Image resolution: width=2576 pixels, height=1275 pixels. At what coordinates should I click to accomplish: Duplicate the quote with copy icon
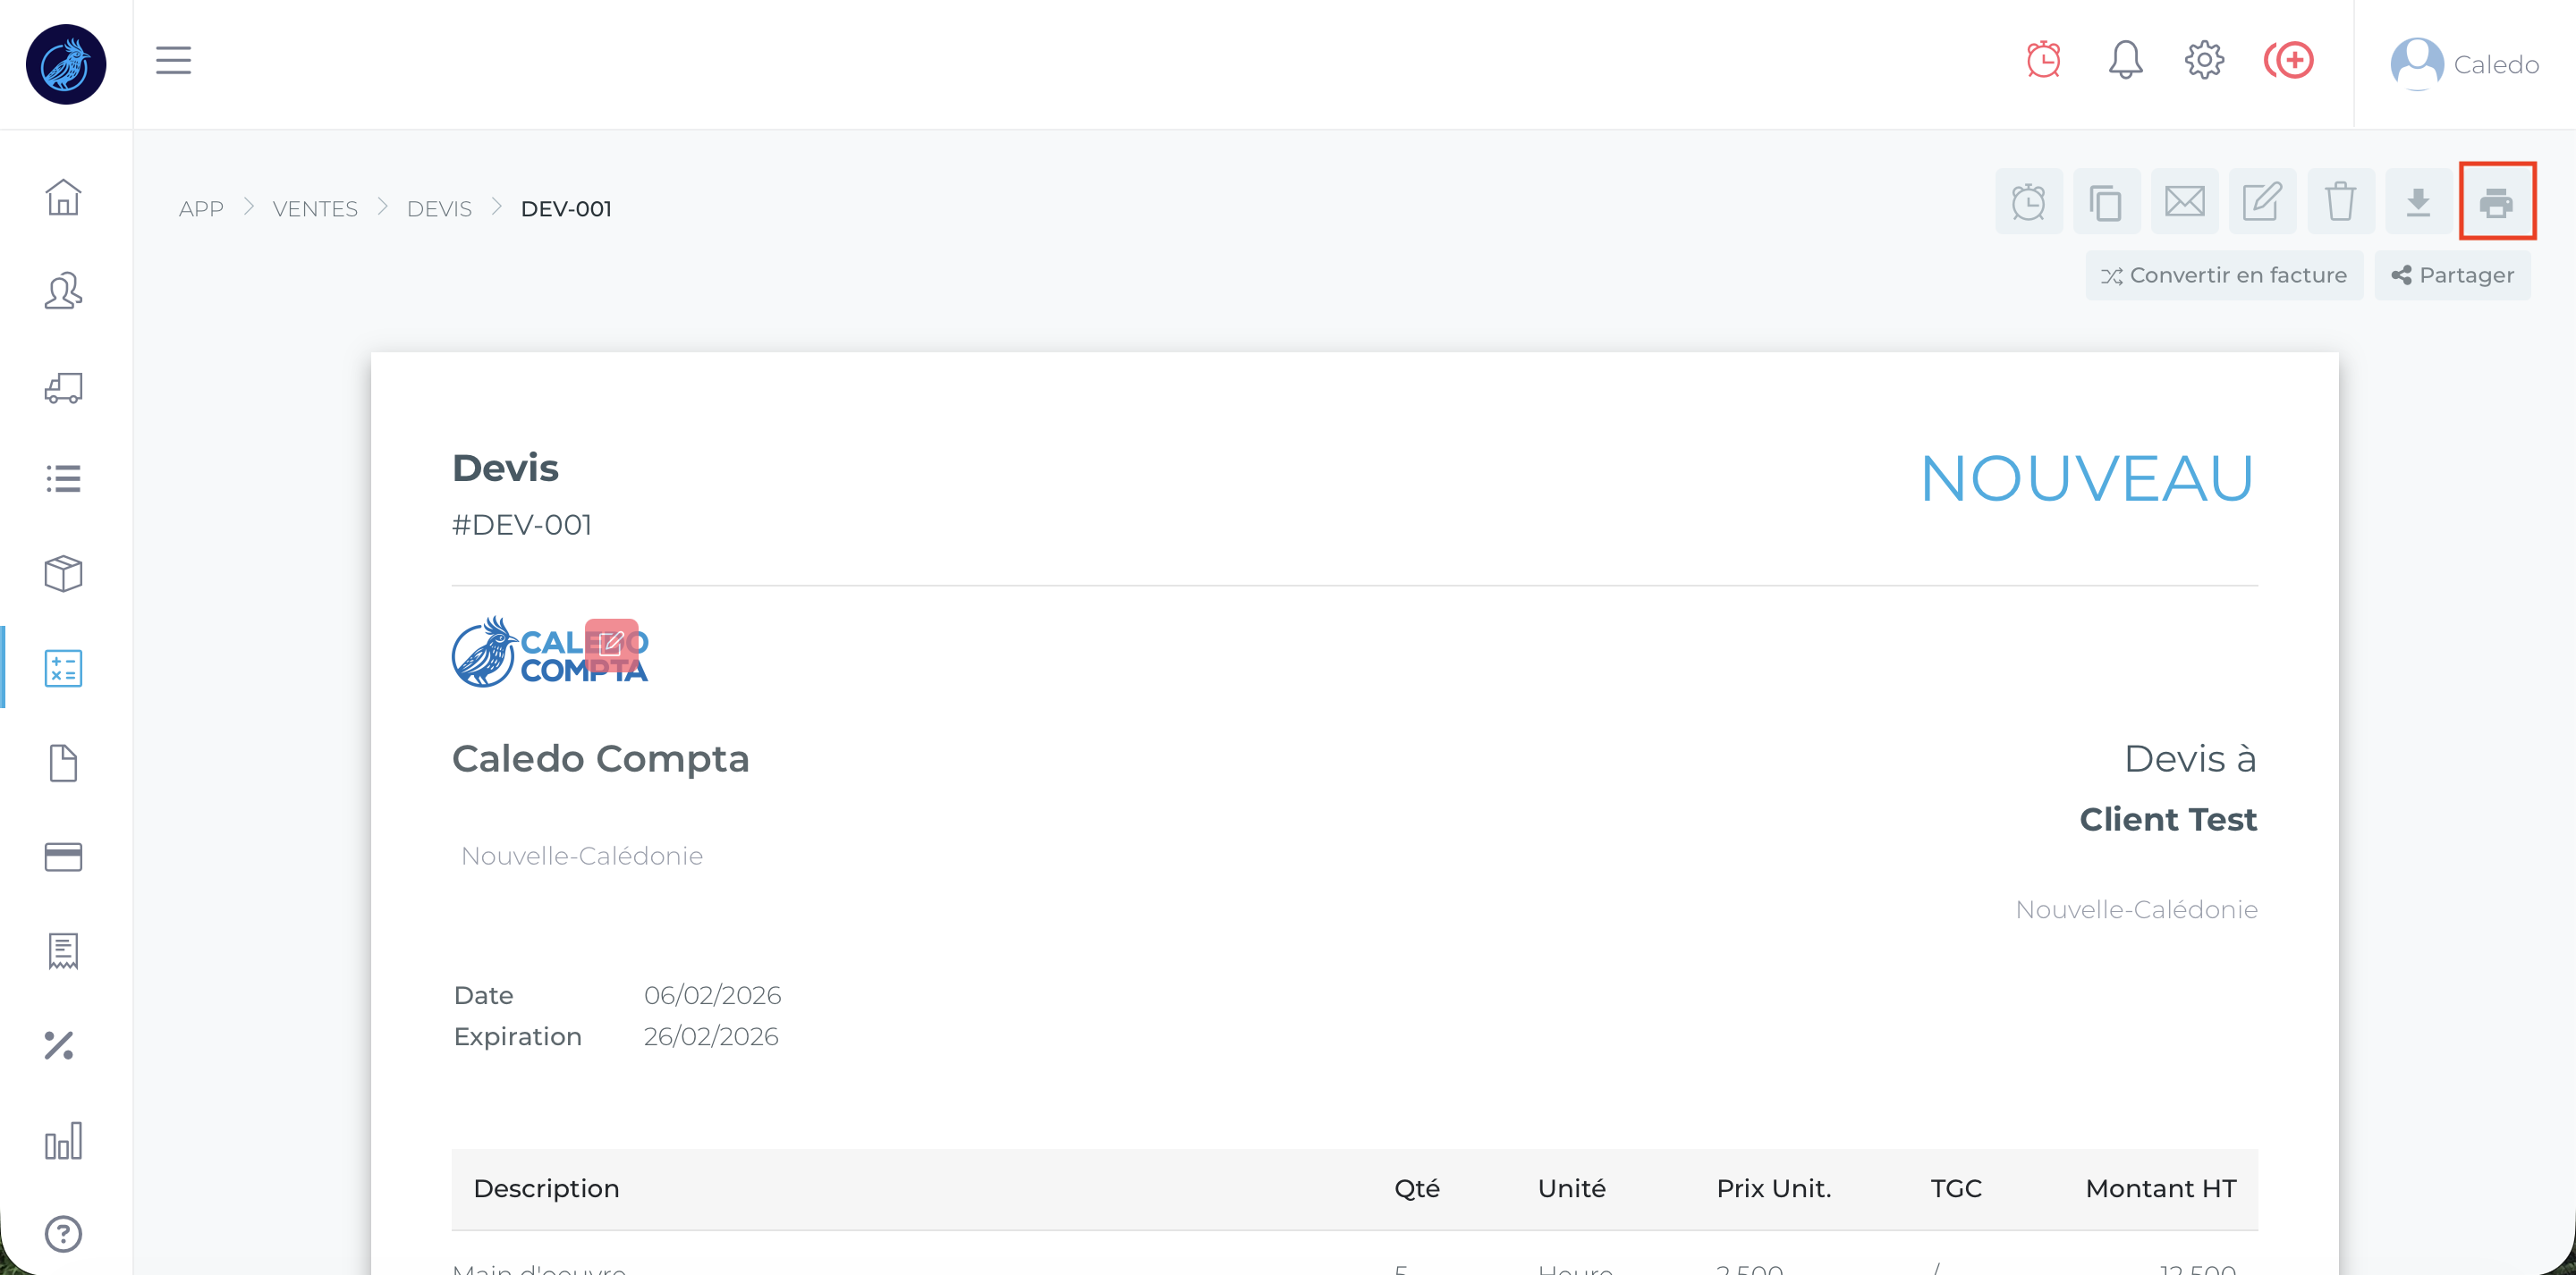[x=2106, y=203]
